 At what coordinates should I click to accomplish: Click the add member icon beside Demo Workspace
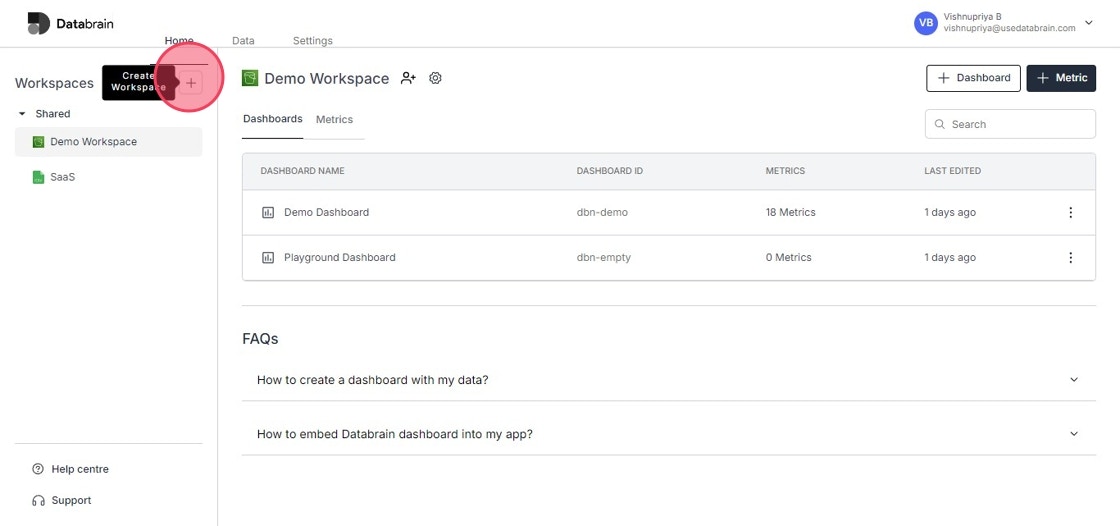[x=408, y=78]
